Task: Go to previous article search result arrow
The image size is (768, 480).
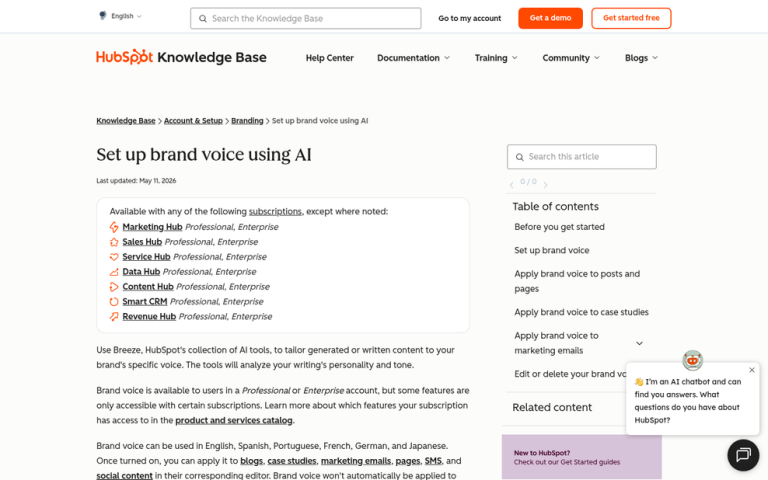Action: 511,185
